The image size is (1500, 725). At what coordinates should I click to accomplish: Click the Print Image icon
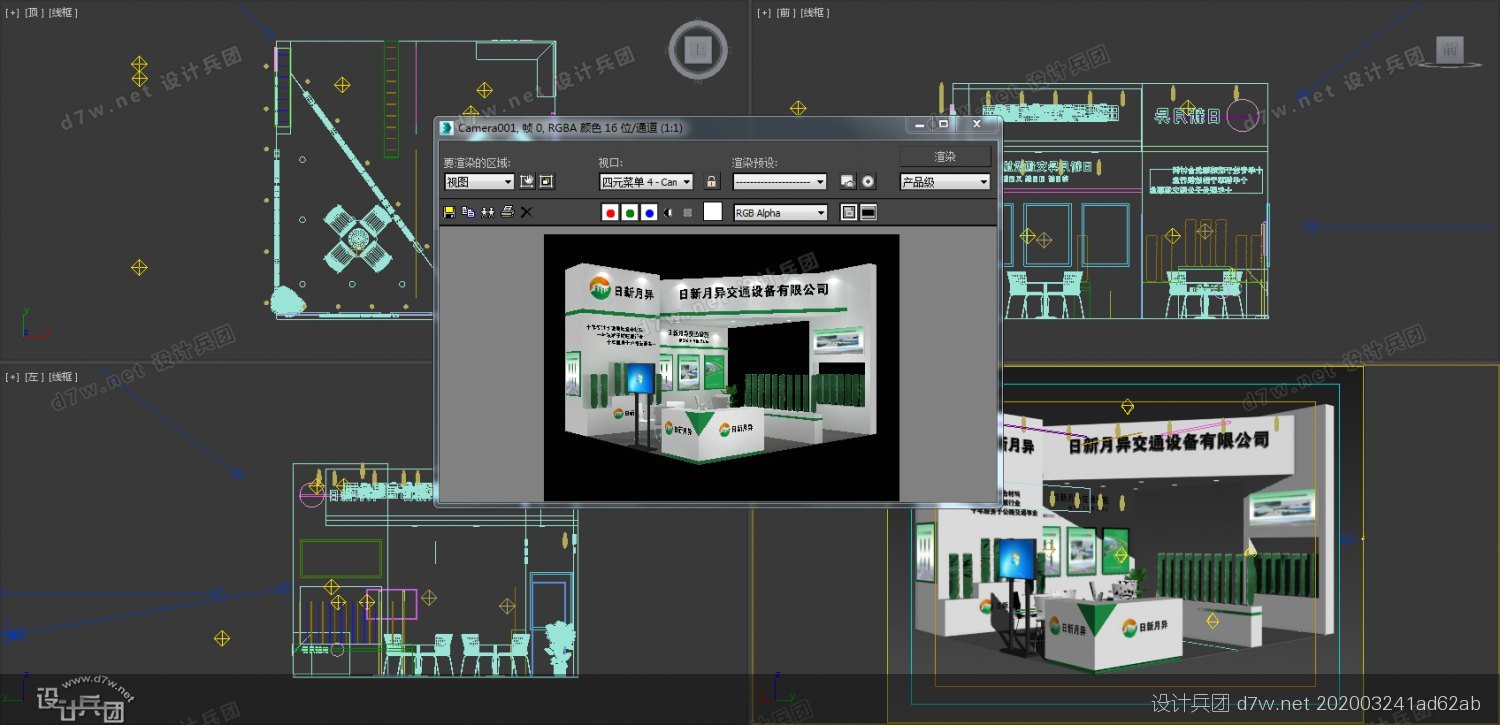pyautogui.click(x=507, y=212)
